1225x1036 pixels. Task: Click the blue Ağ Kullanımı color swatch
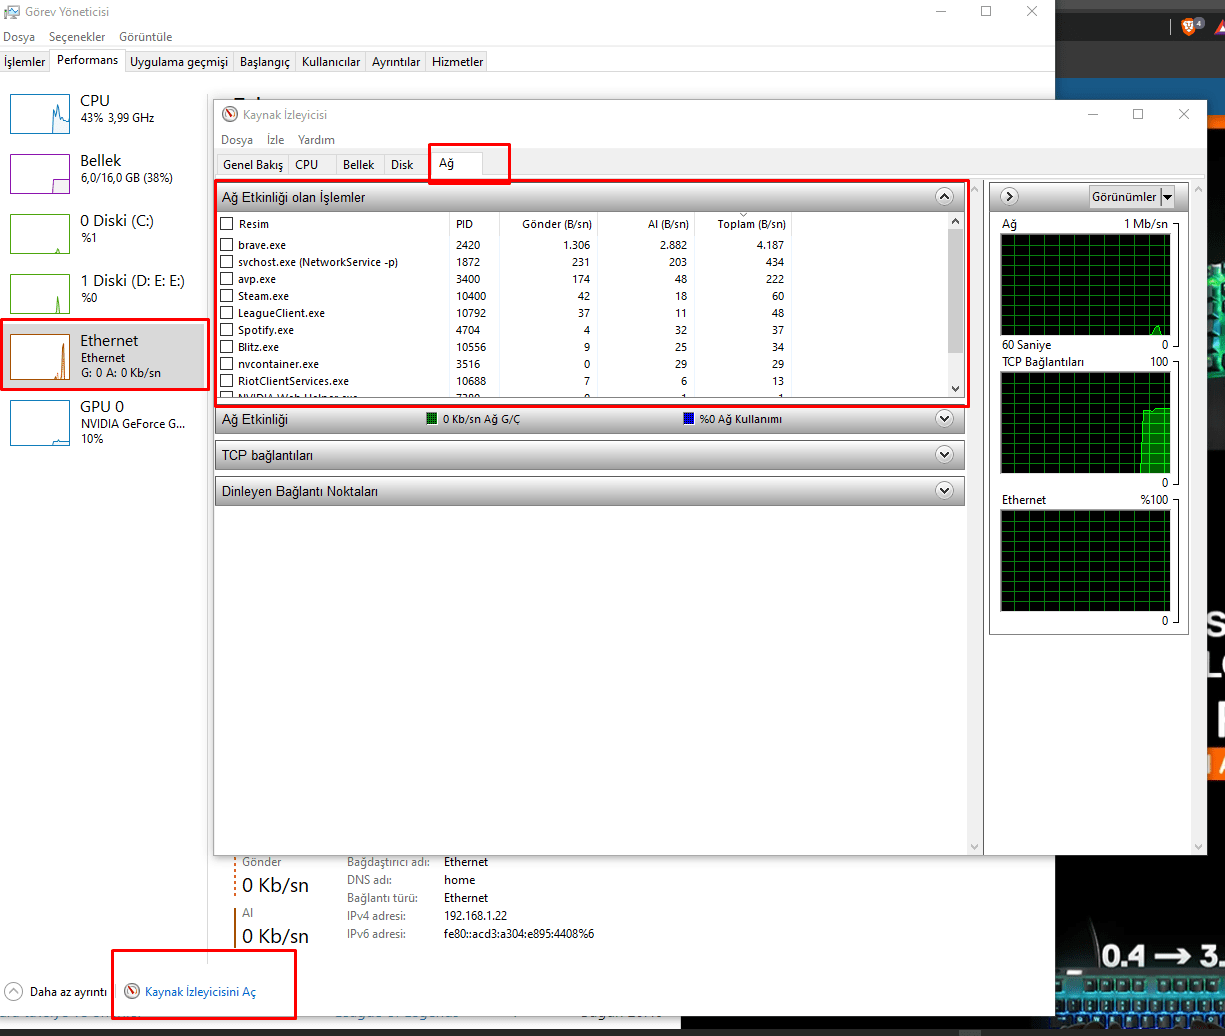coord(688,419)
